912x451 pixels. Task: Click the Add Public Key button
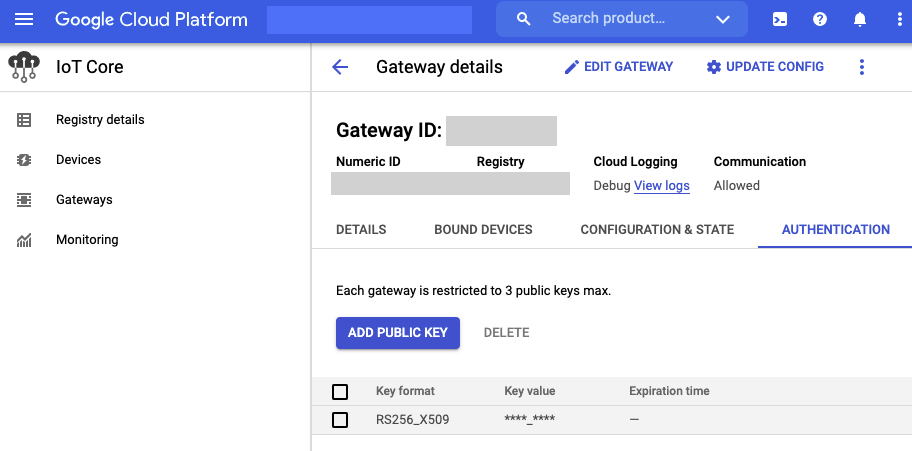(x=398, y=333)
